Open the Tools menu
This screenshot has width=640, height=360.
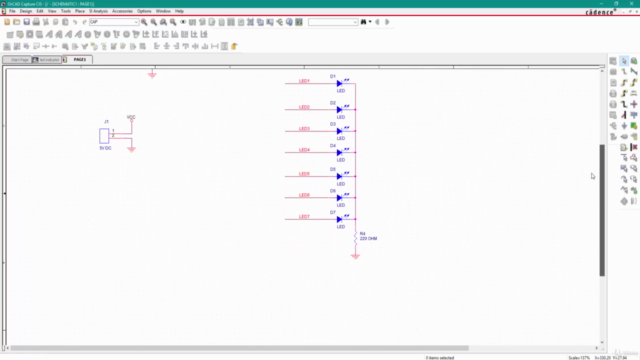[x=66, y=11]
